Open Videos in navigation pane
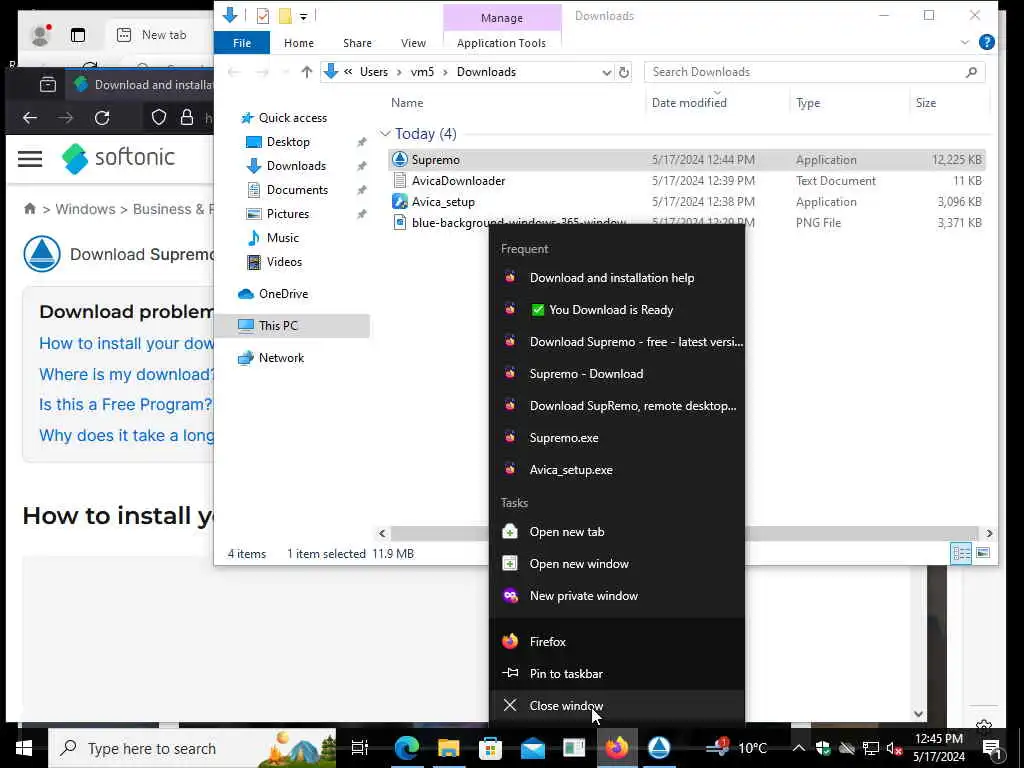The width and height of the screenshot is (1024, 768). click(284, 262)
